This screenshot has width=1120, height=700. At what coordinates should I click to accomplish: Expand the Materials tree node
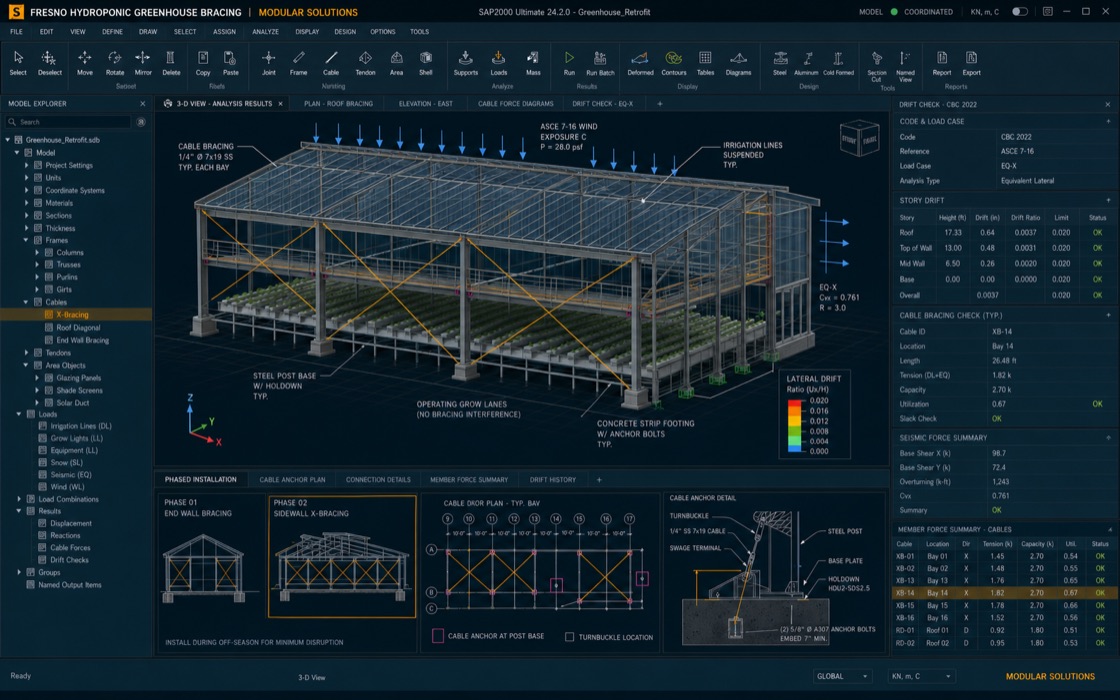point(27,203)
